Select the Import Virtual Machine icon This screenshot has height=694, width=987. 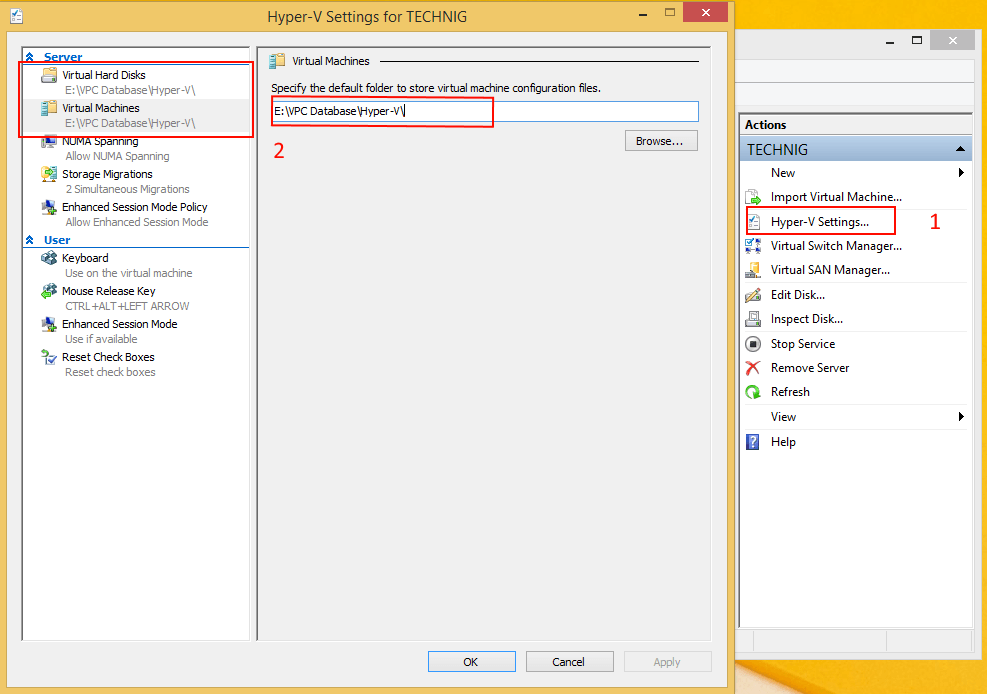(752, 196)
